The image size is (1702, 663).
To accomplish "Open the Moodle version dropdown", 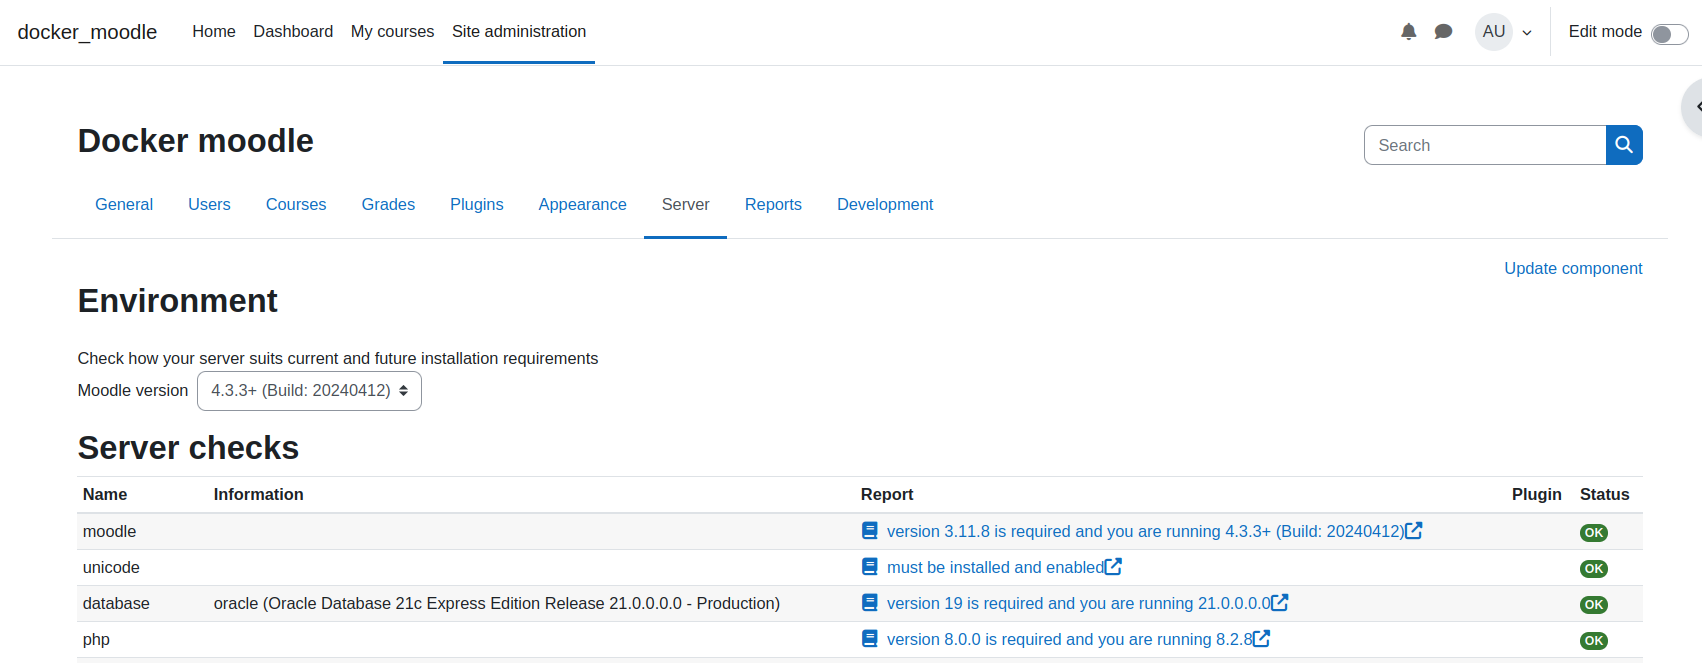I will 309,391.
